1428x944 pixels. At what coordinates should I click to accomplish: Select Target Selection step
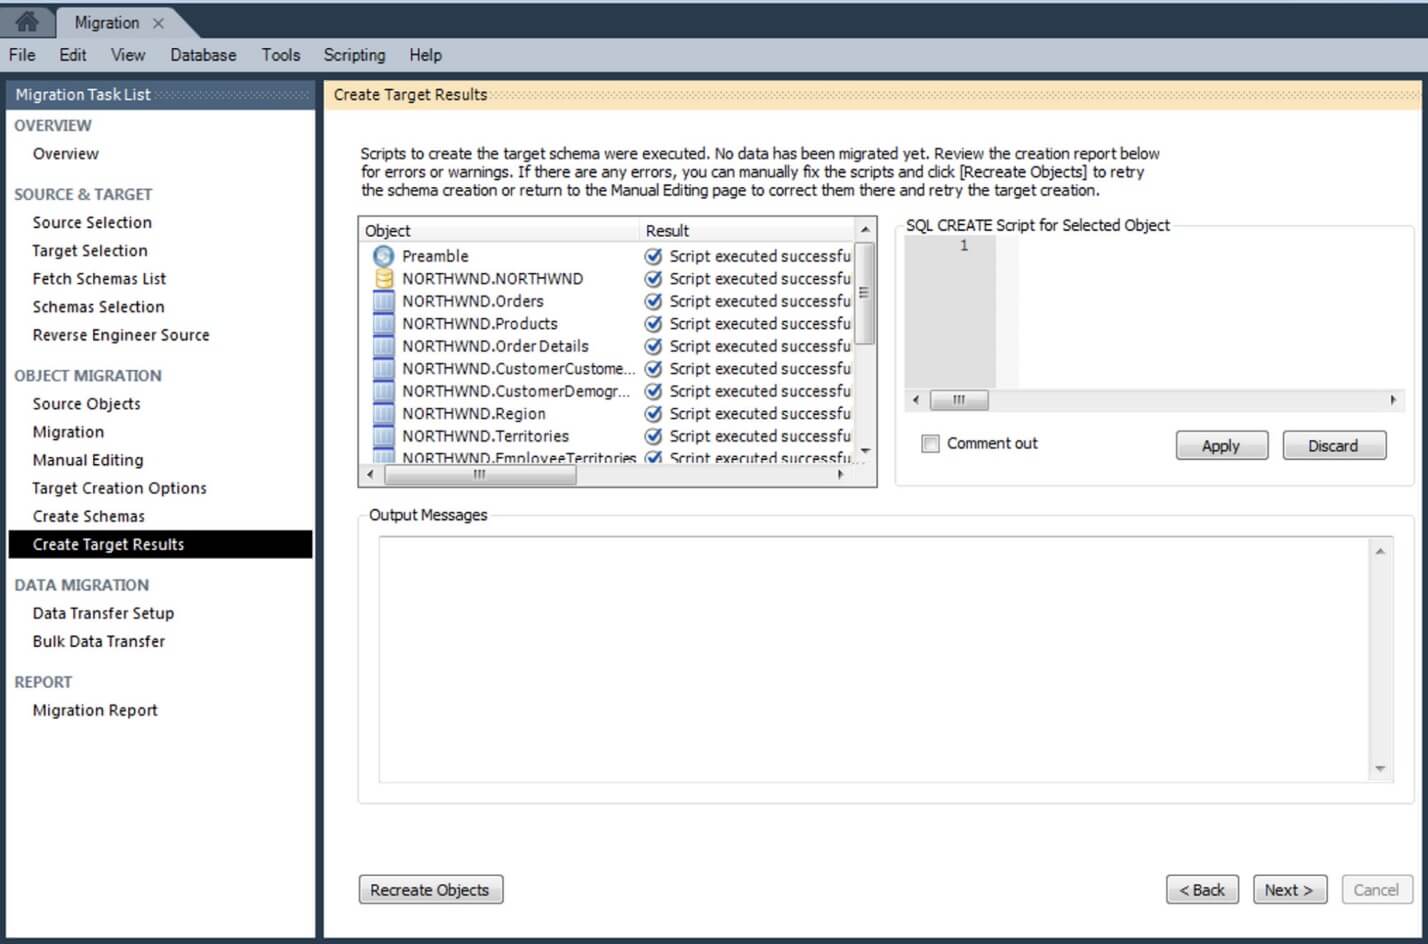click(x=90, y=250)
